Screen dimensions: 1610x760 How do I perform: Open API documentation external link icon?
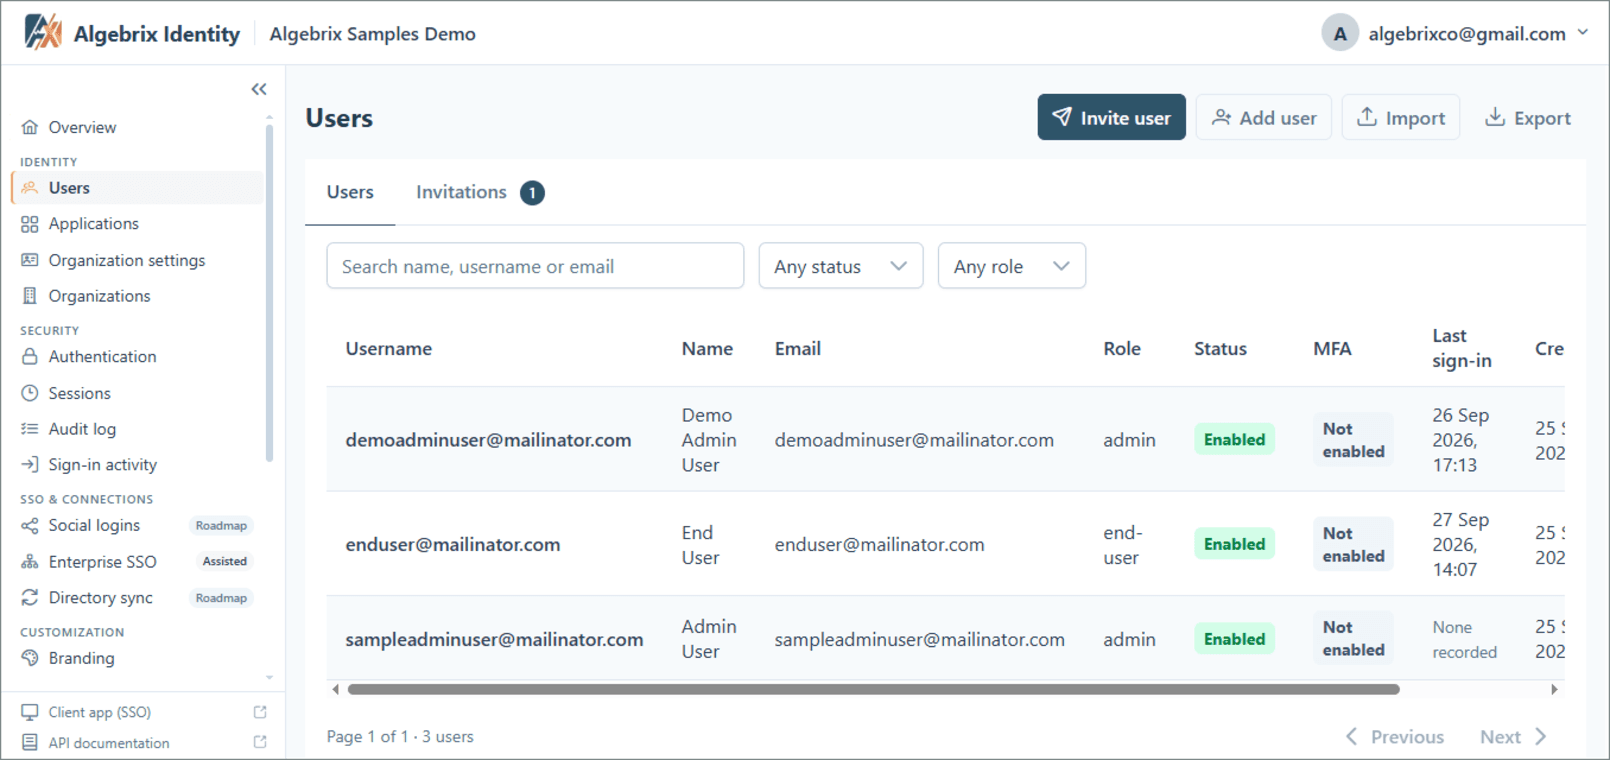point(260,742)
